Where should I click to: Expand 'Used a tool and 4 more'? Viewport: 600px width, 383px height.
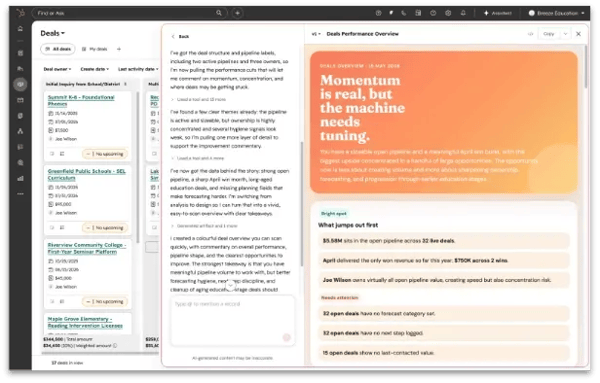197,158
